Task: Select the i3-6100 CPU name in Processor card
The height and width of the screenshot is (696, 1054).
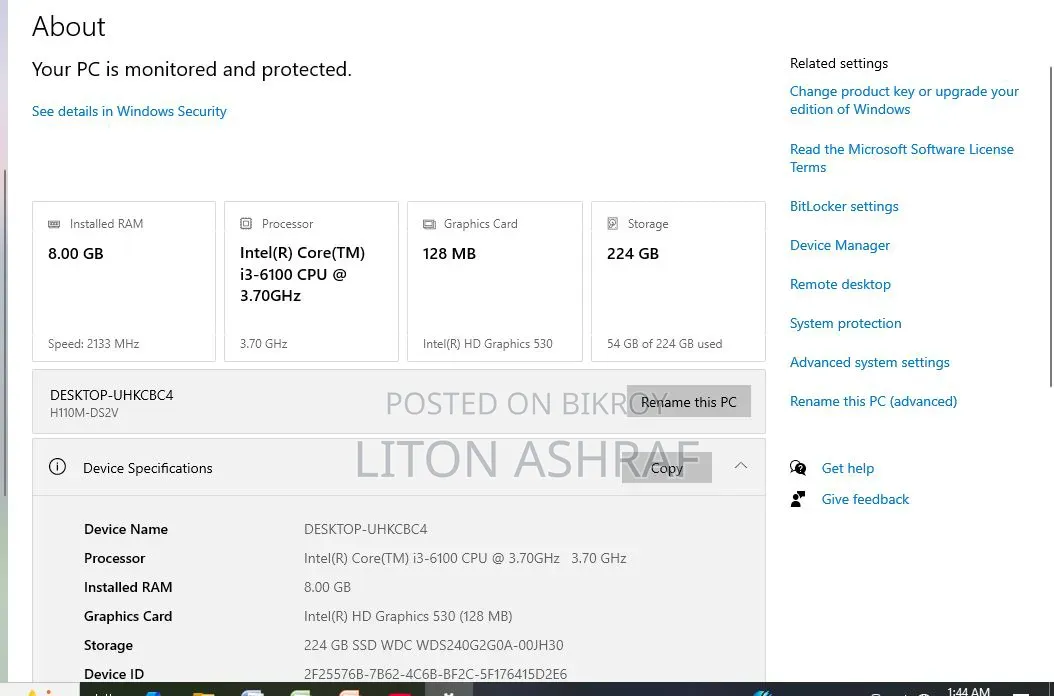Action: tap(302, 274)
